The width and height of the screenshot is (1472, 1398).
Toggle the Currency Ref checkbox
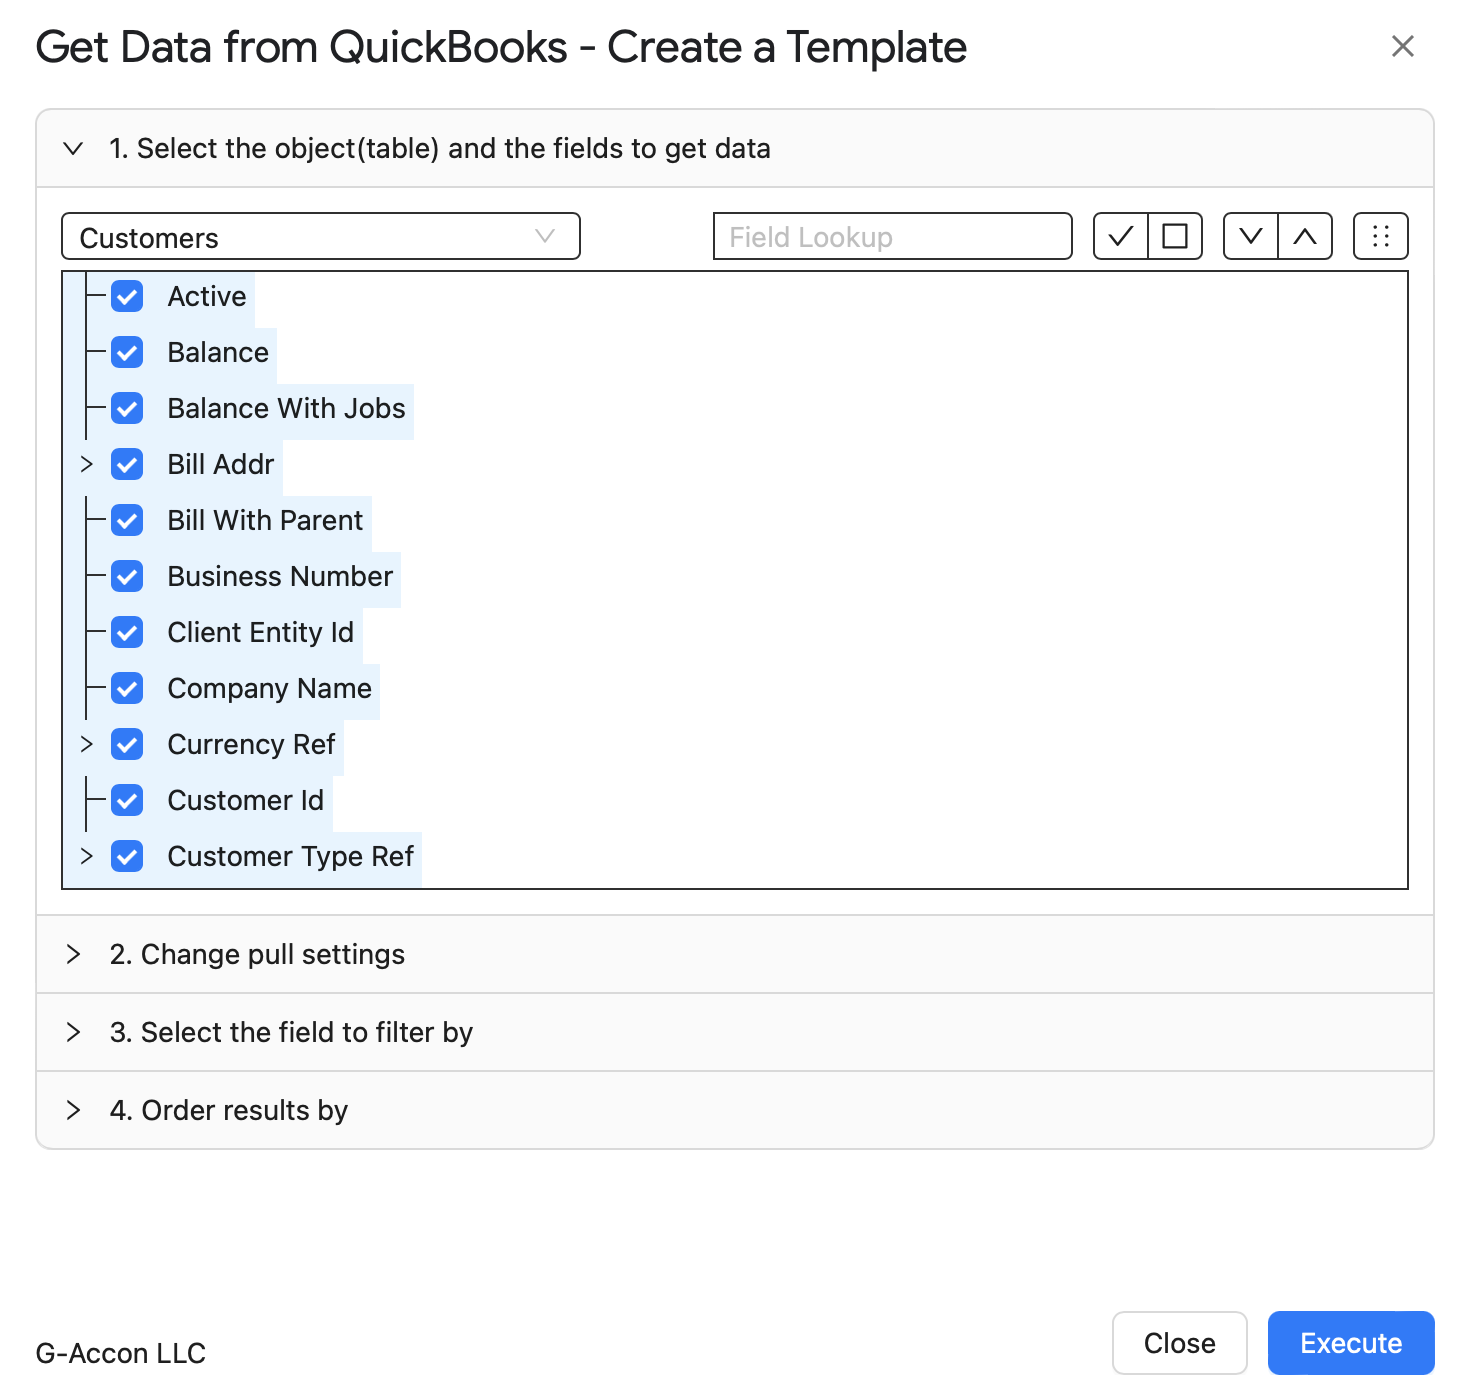click(x=127, y=744)
